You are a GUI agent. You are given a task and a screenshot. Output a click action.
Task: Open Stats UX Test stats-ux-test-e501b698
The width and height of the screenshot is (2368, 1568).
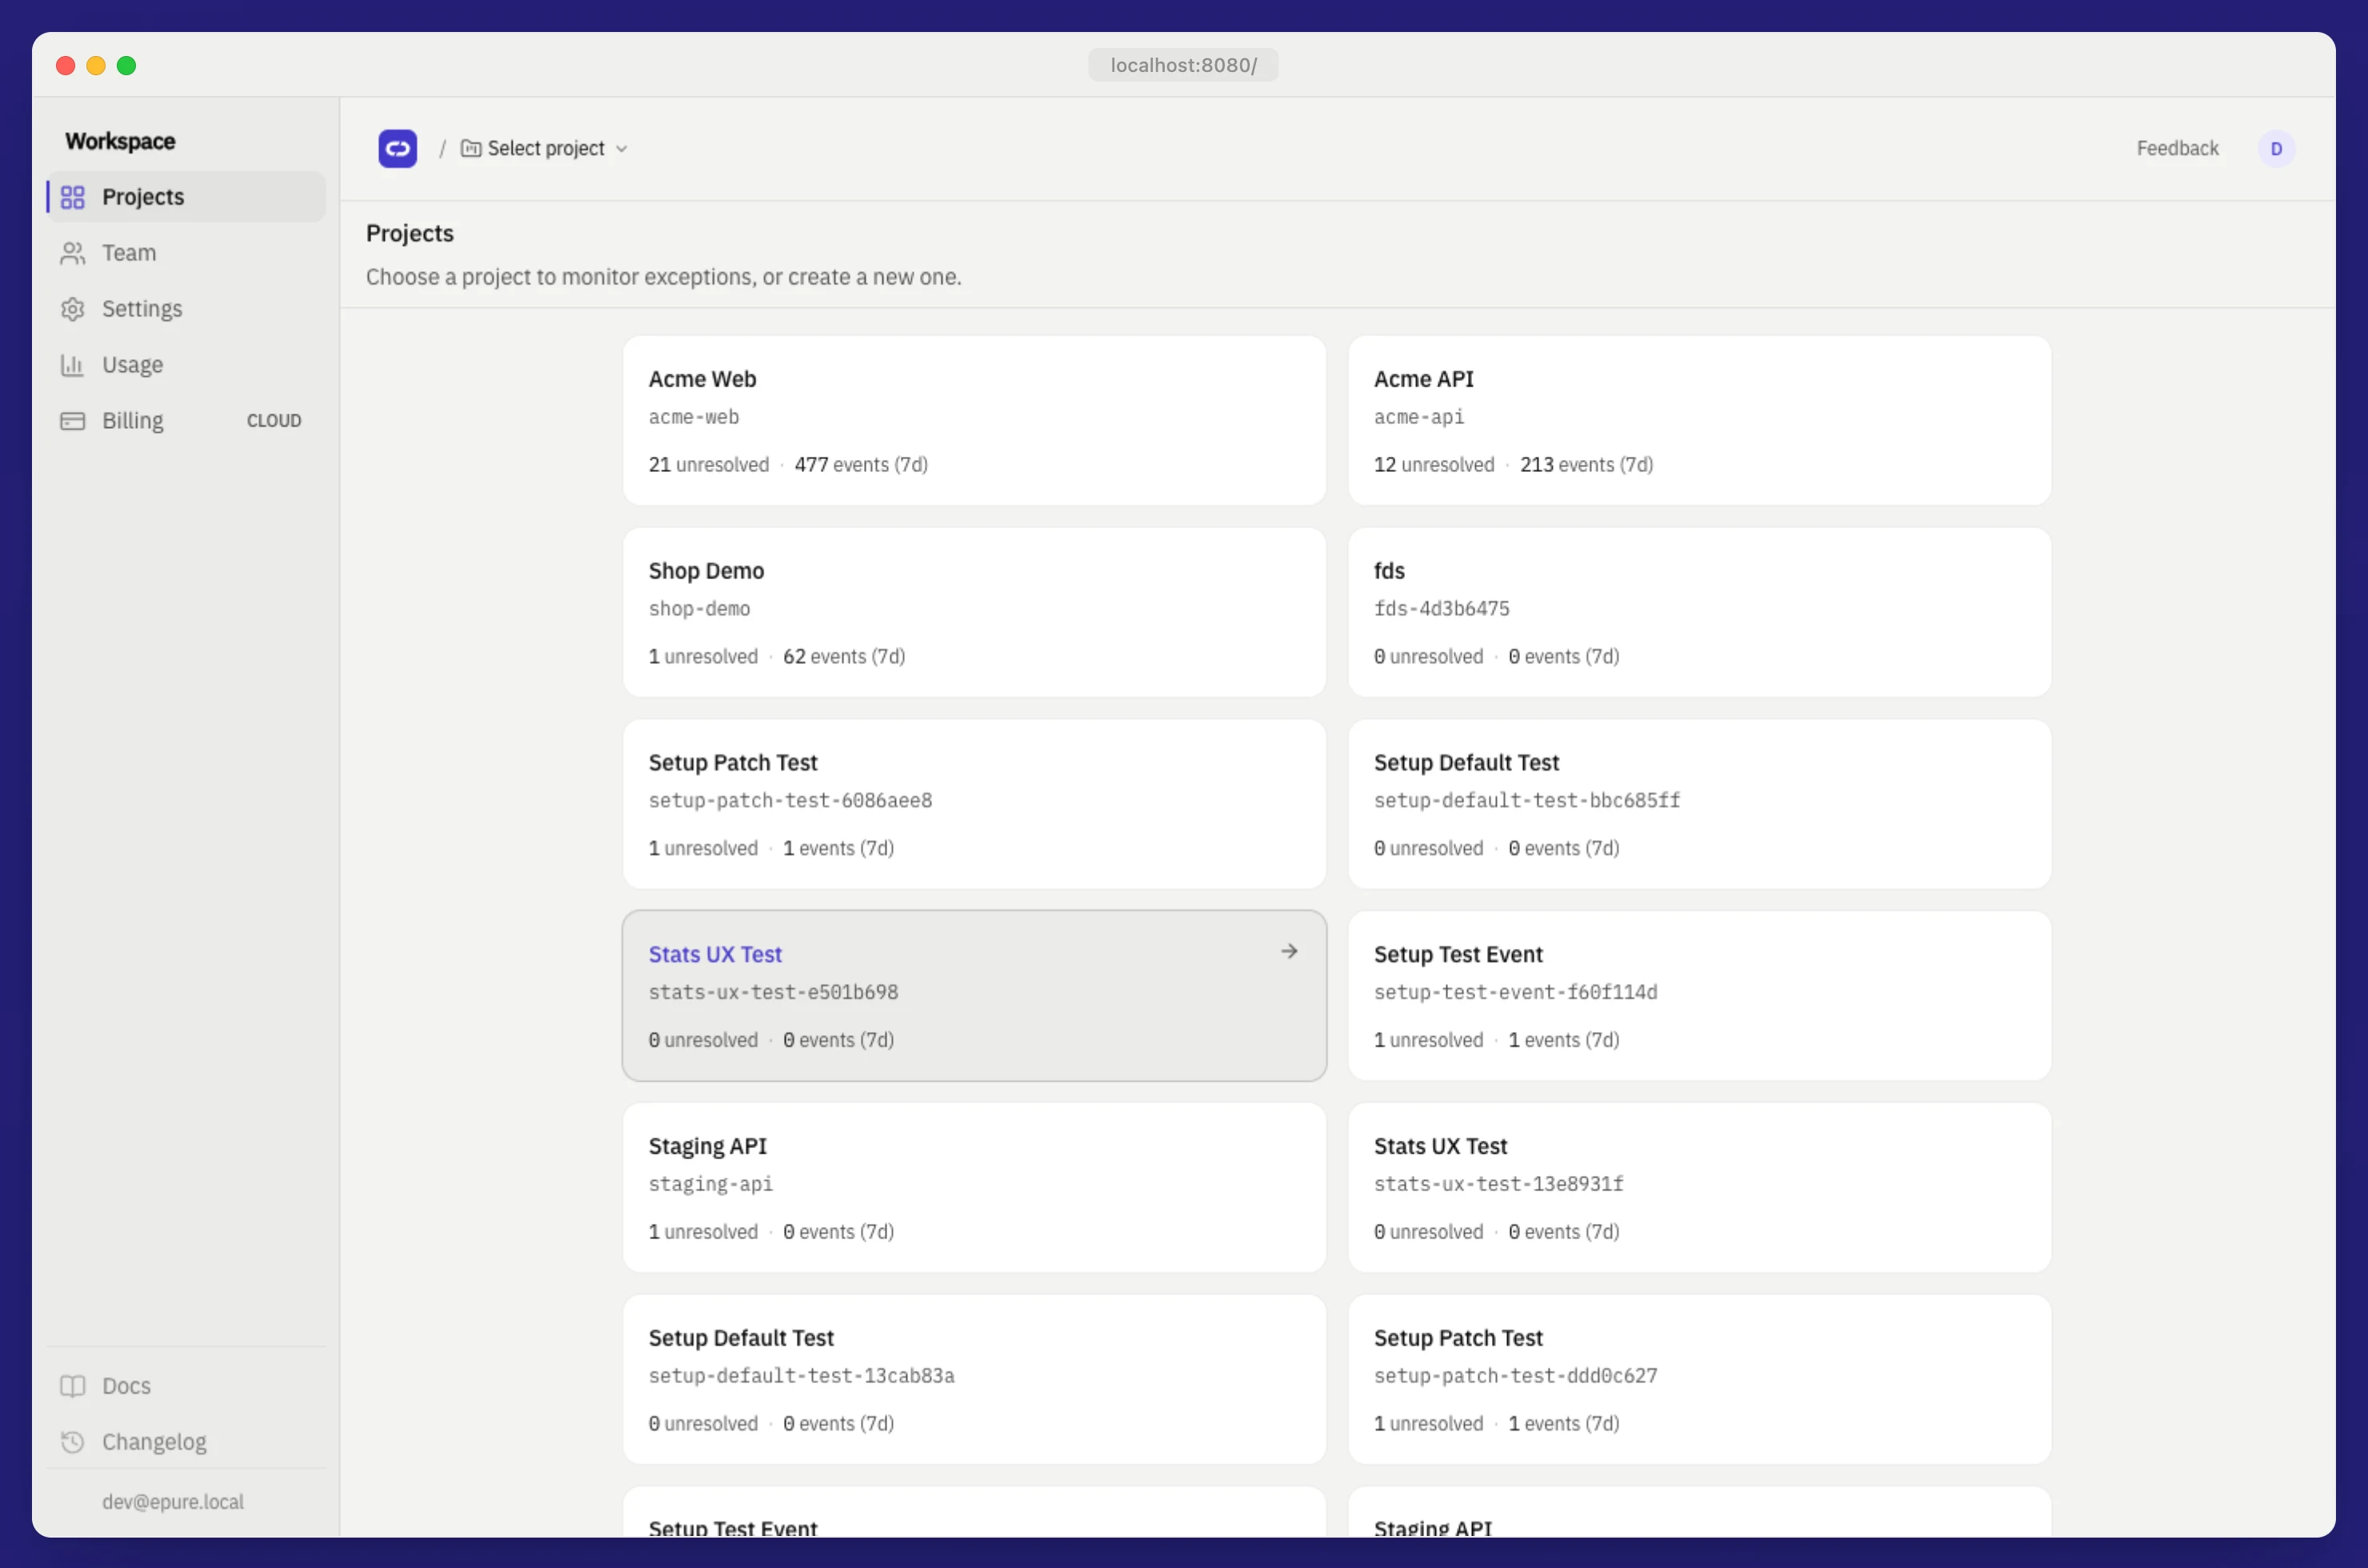pos(974,996)
